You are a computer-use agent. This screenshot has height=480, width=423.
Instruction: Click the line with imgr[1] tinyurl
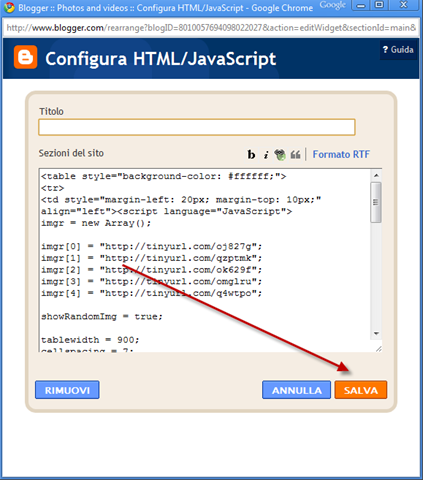[152, 258]
